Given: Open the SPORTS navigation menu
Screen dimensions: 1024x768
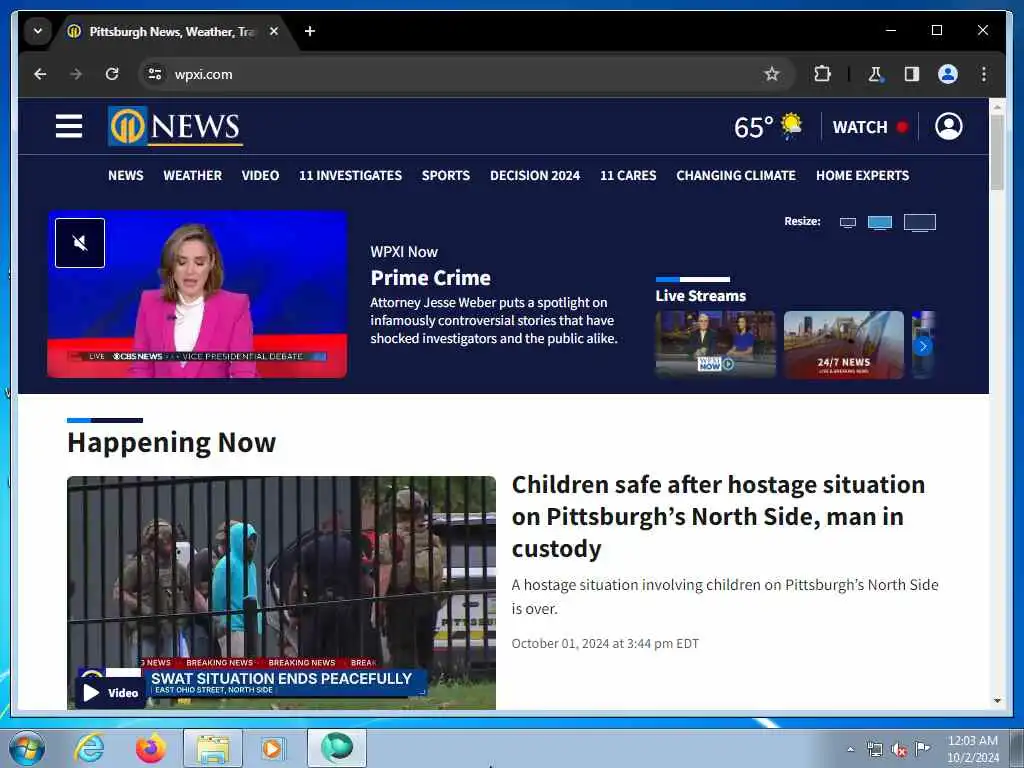Looking at the screenshot, I should [445, 175].
